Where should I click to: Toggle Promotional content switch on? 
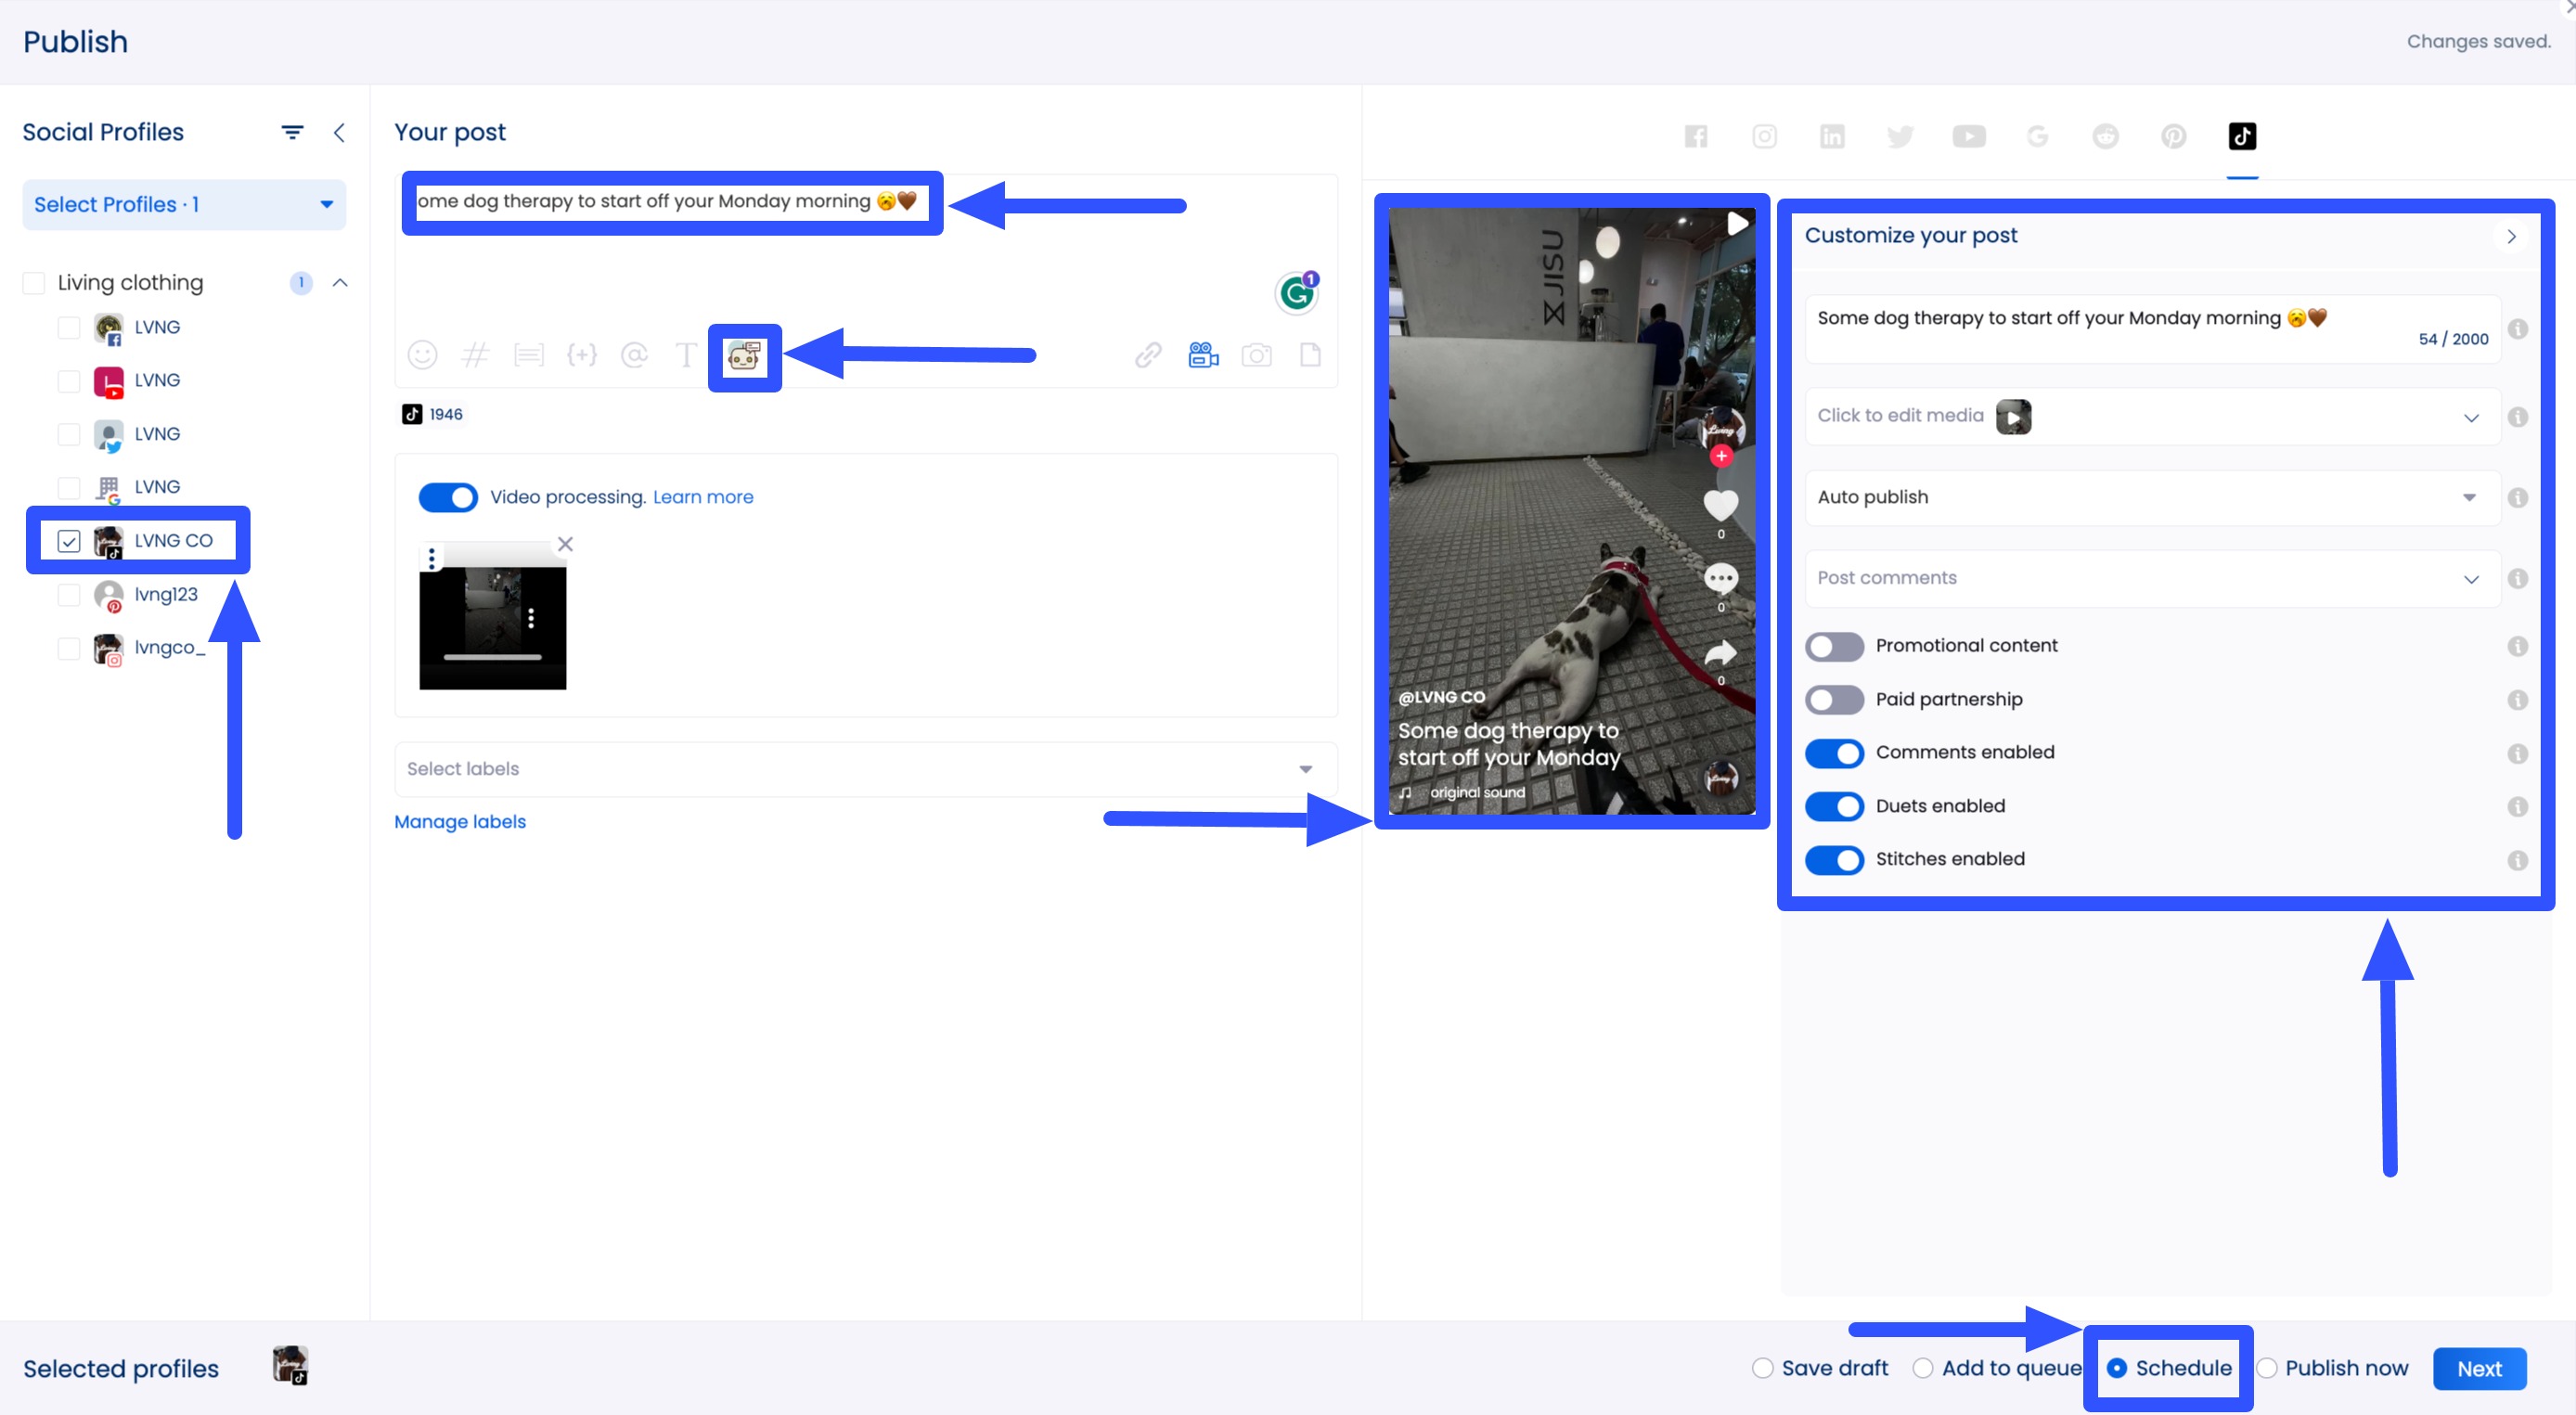[x=1834, y=646]
